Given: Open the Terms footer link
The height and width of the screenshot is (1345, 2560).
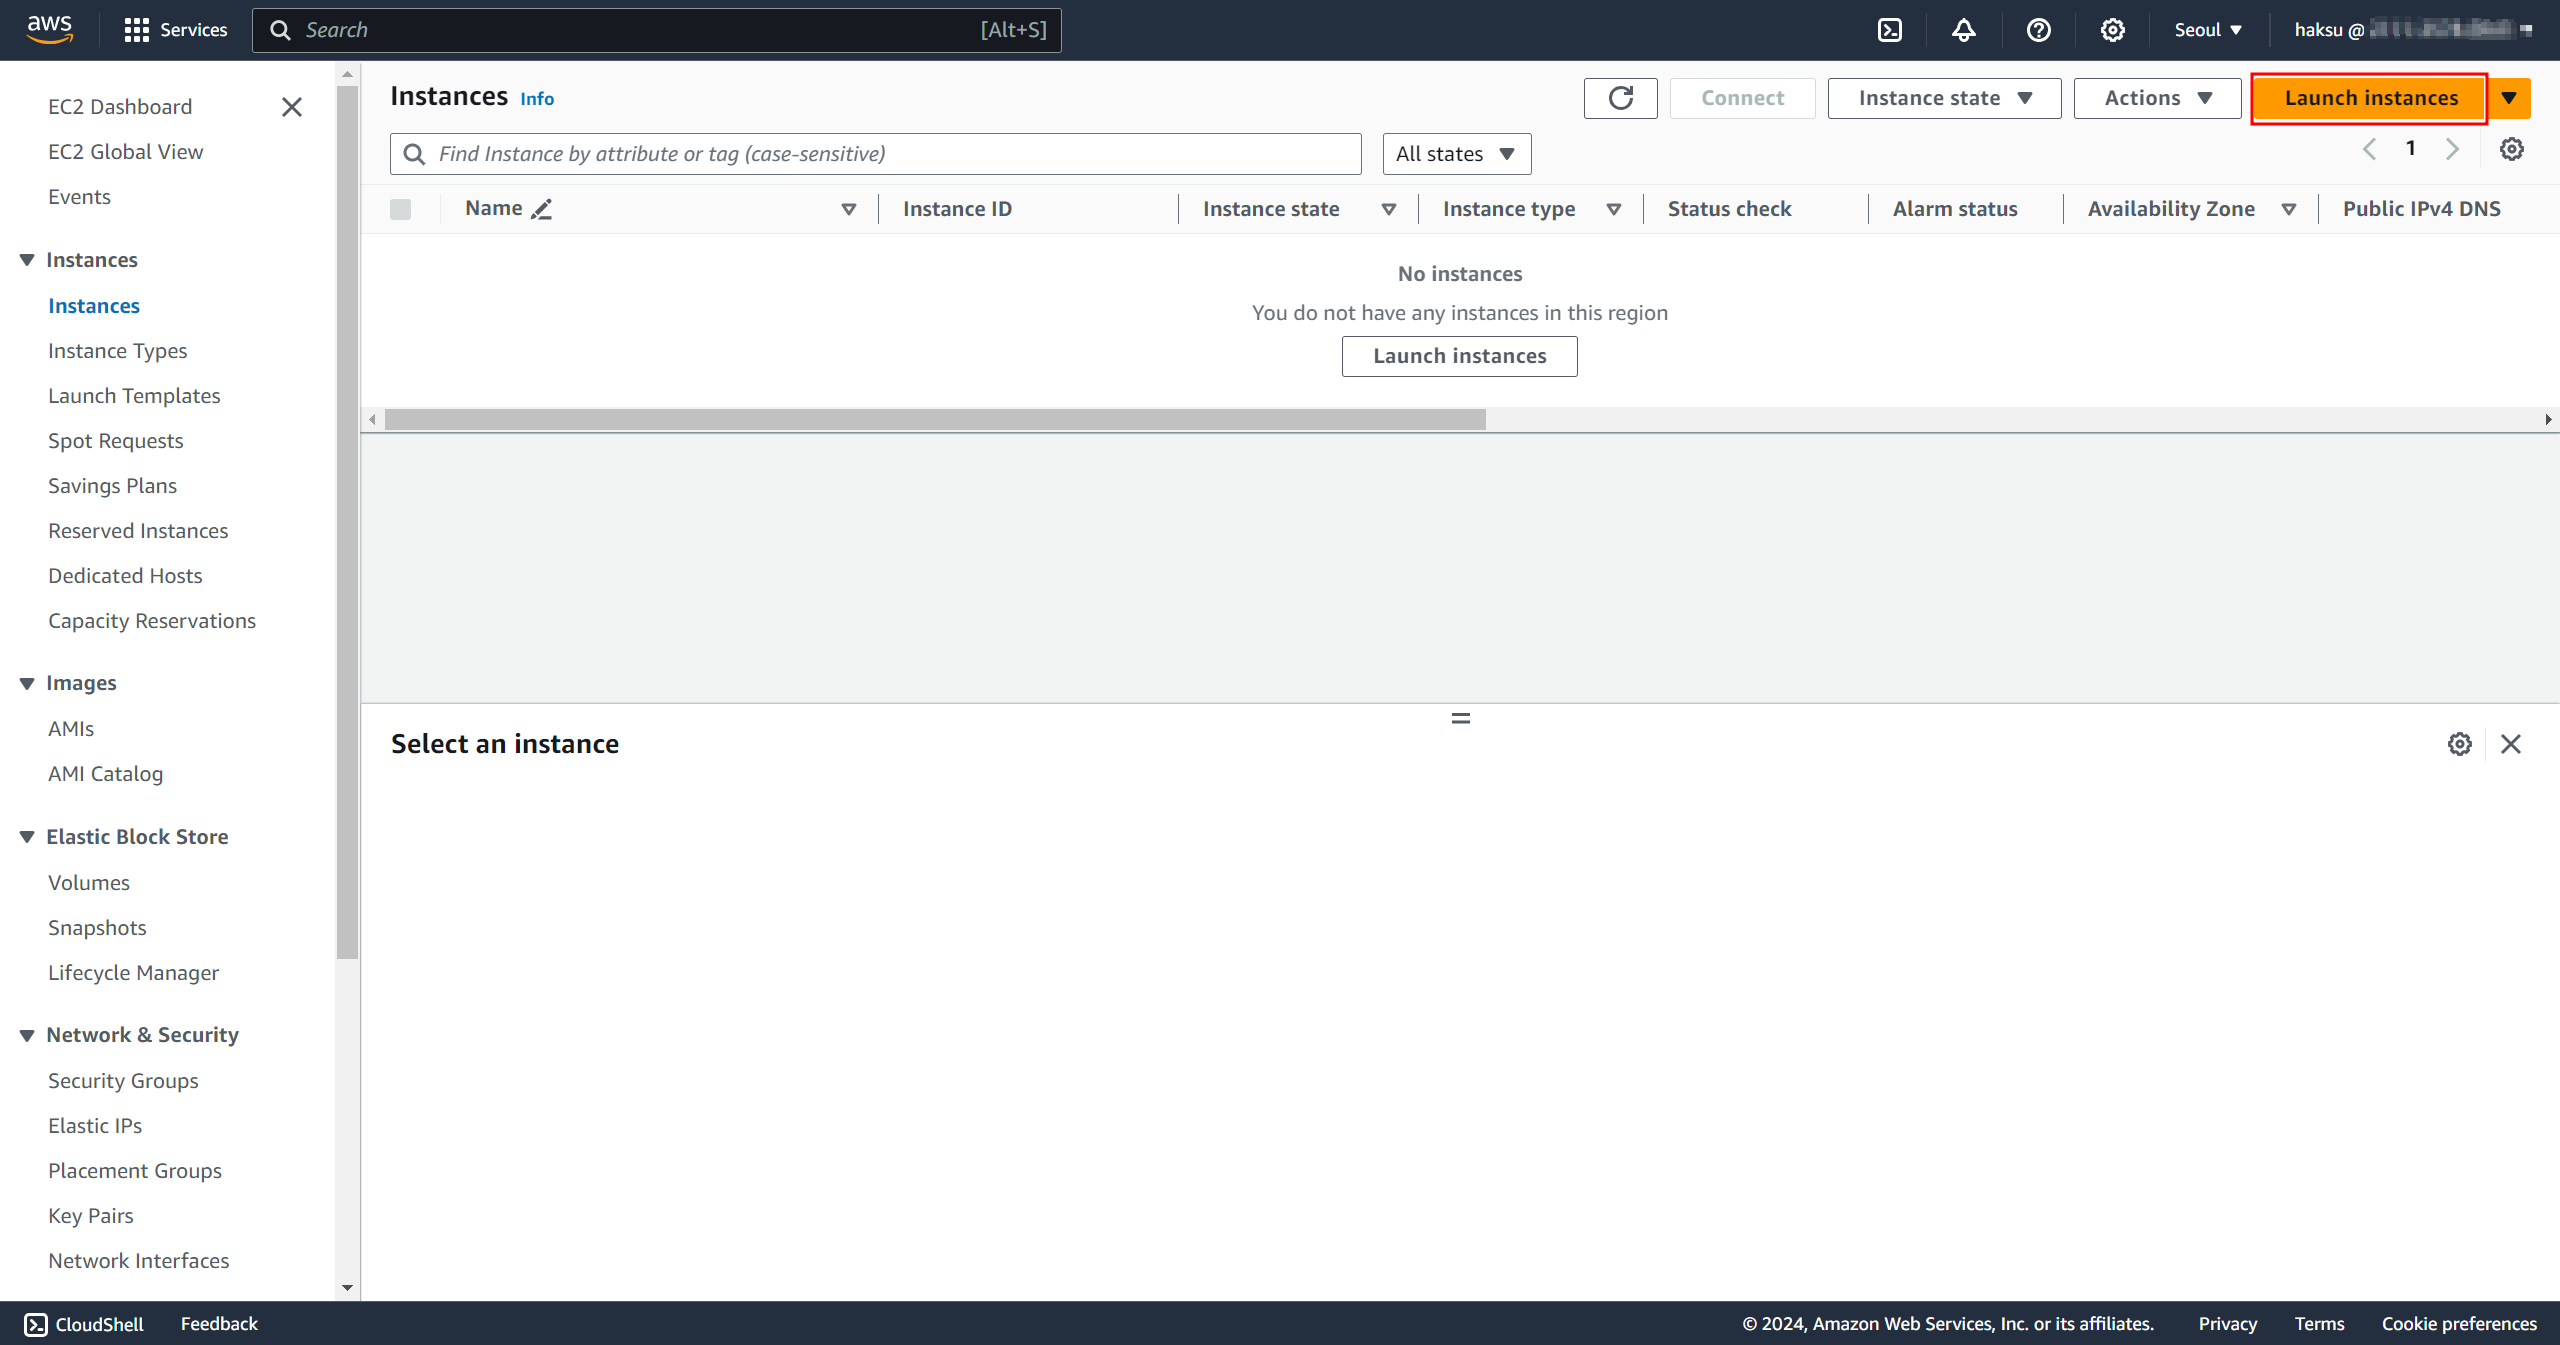Looking at the screenshot, I should [2319, 1324].
